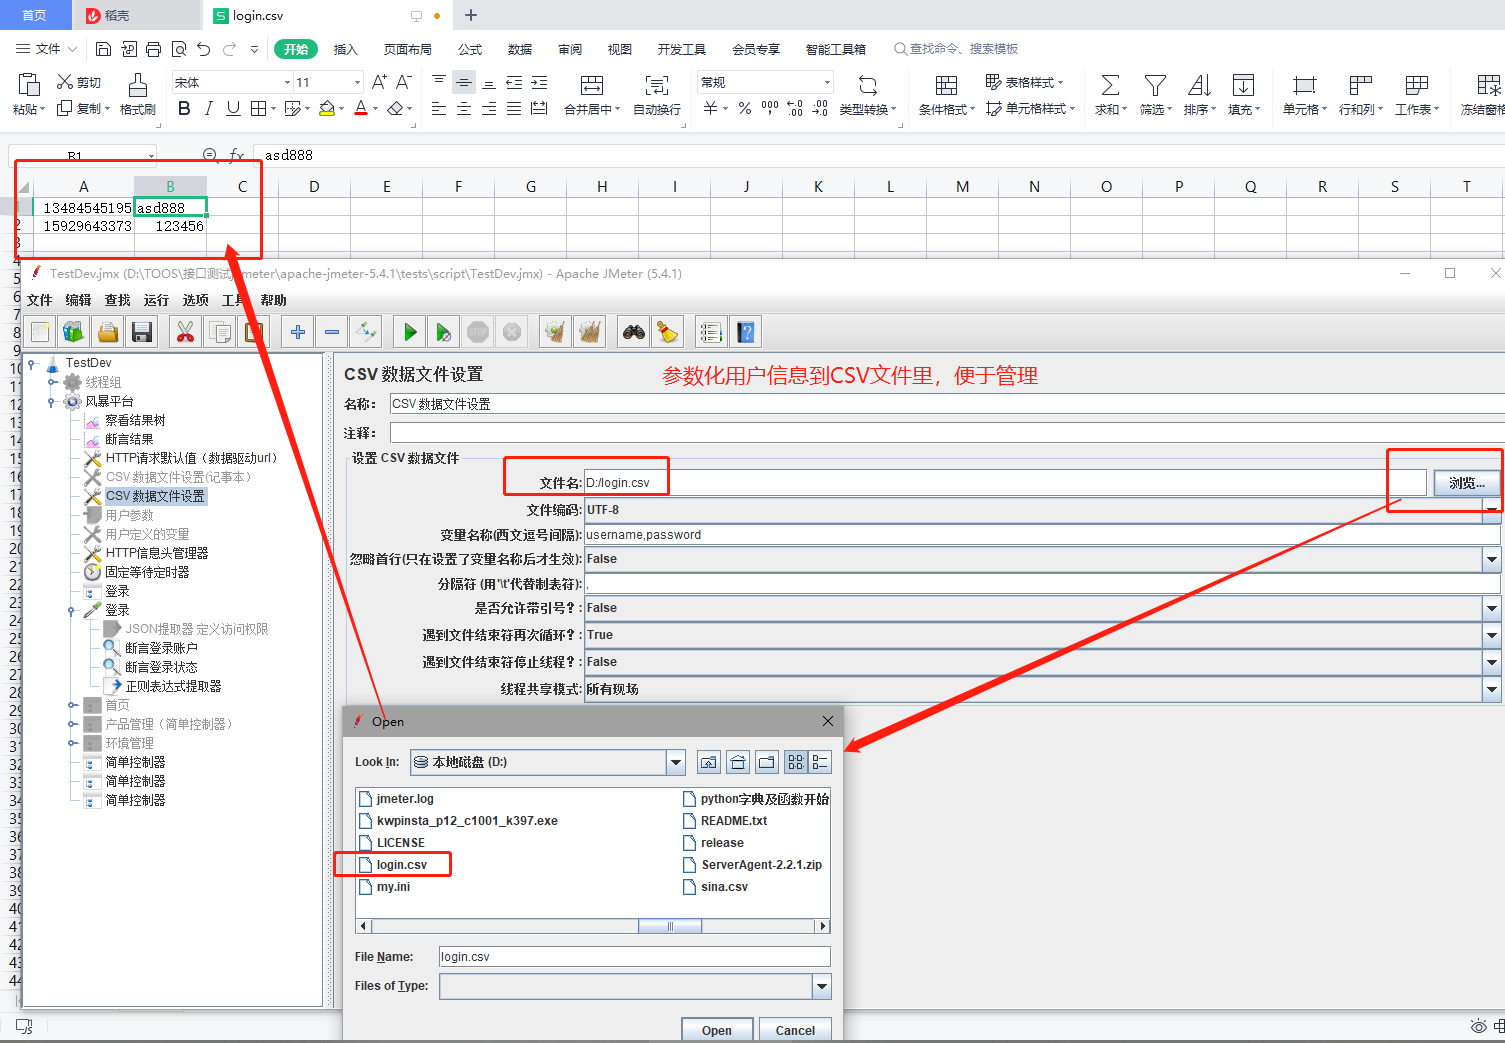Open JMeter Help book icon
The image size is (1505, 1043).
pyautogui.click(x=746, y=332)
